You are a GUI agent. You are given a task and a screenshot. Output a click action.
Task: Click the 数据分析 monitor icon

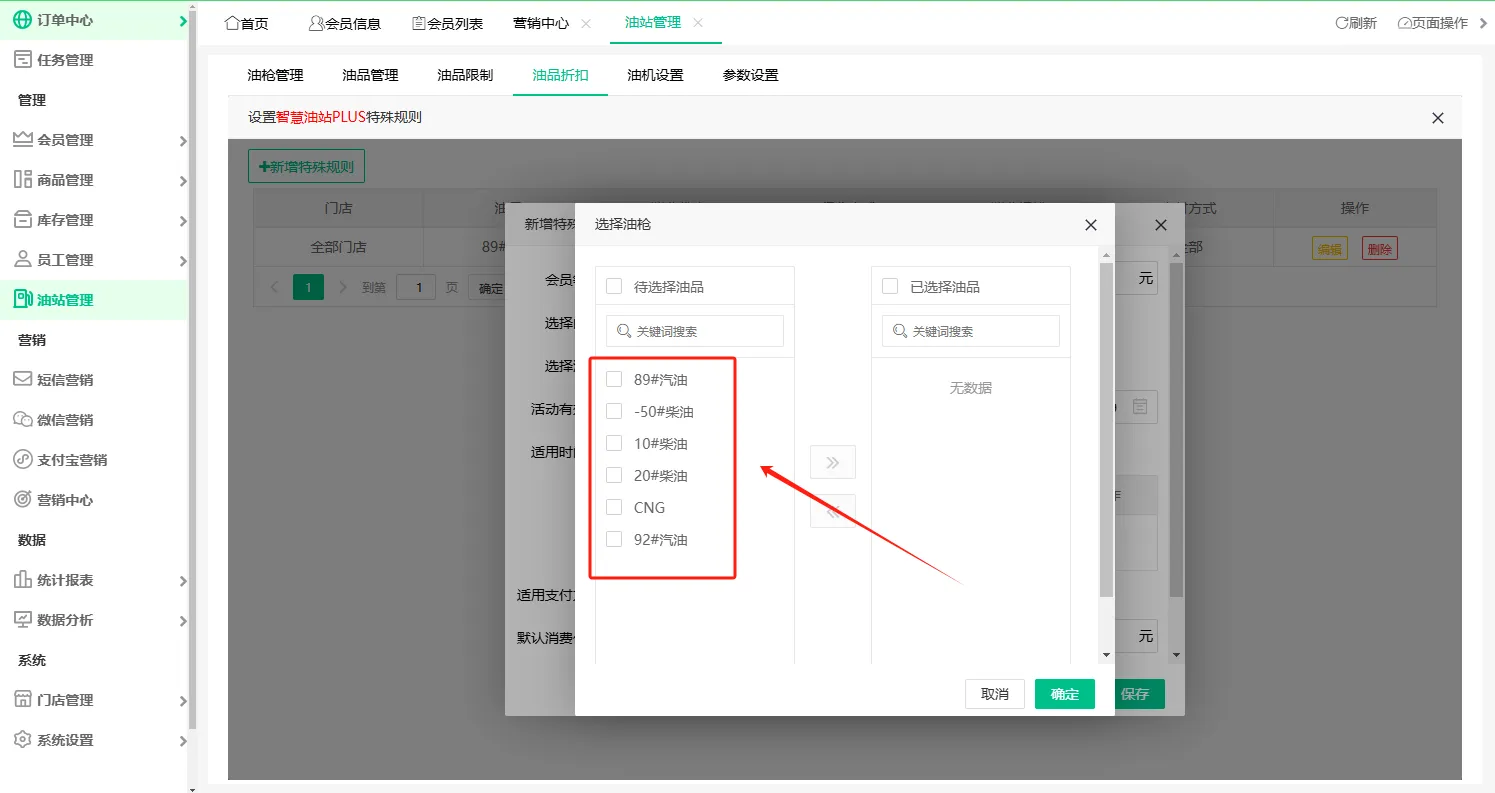click(22, 620)
